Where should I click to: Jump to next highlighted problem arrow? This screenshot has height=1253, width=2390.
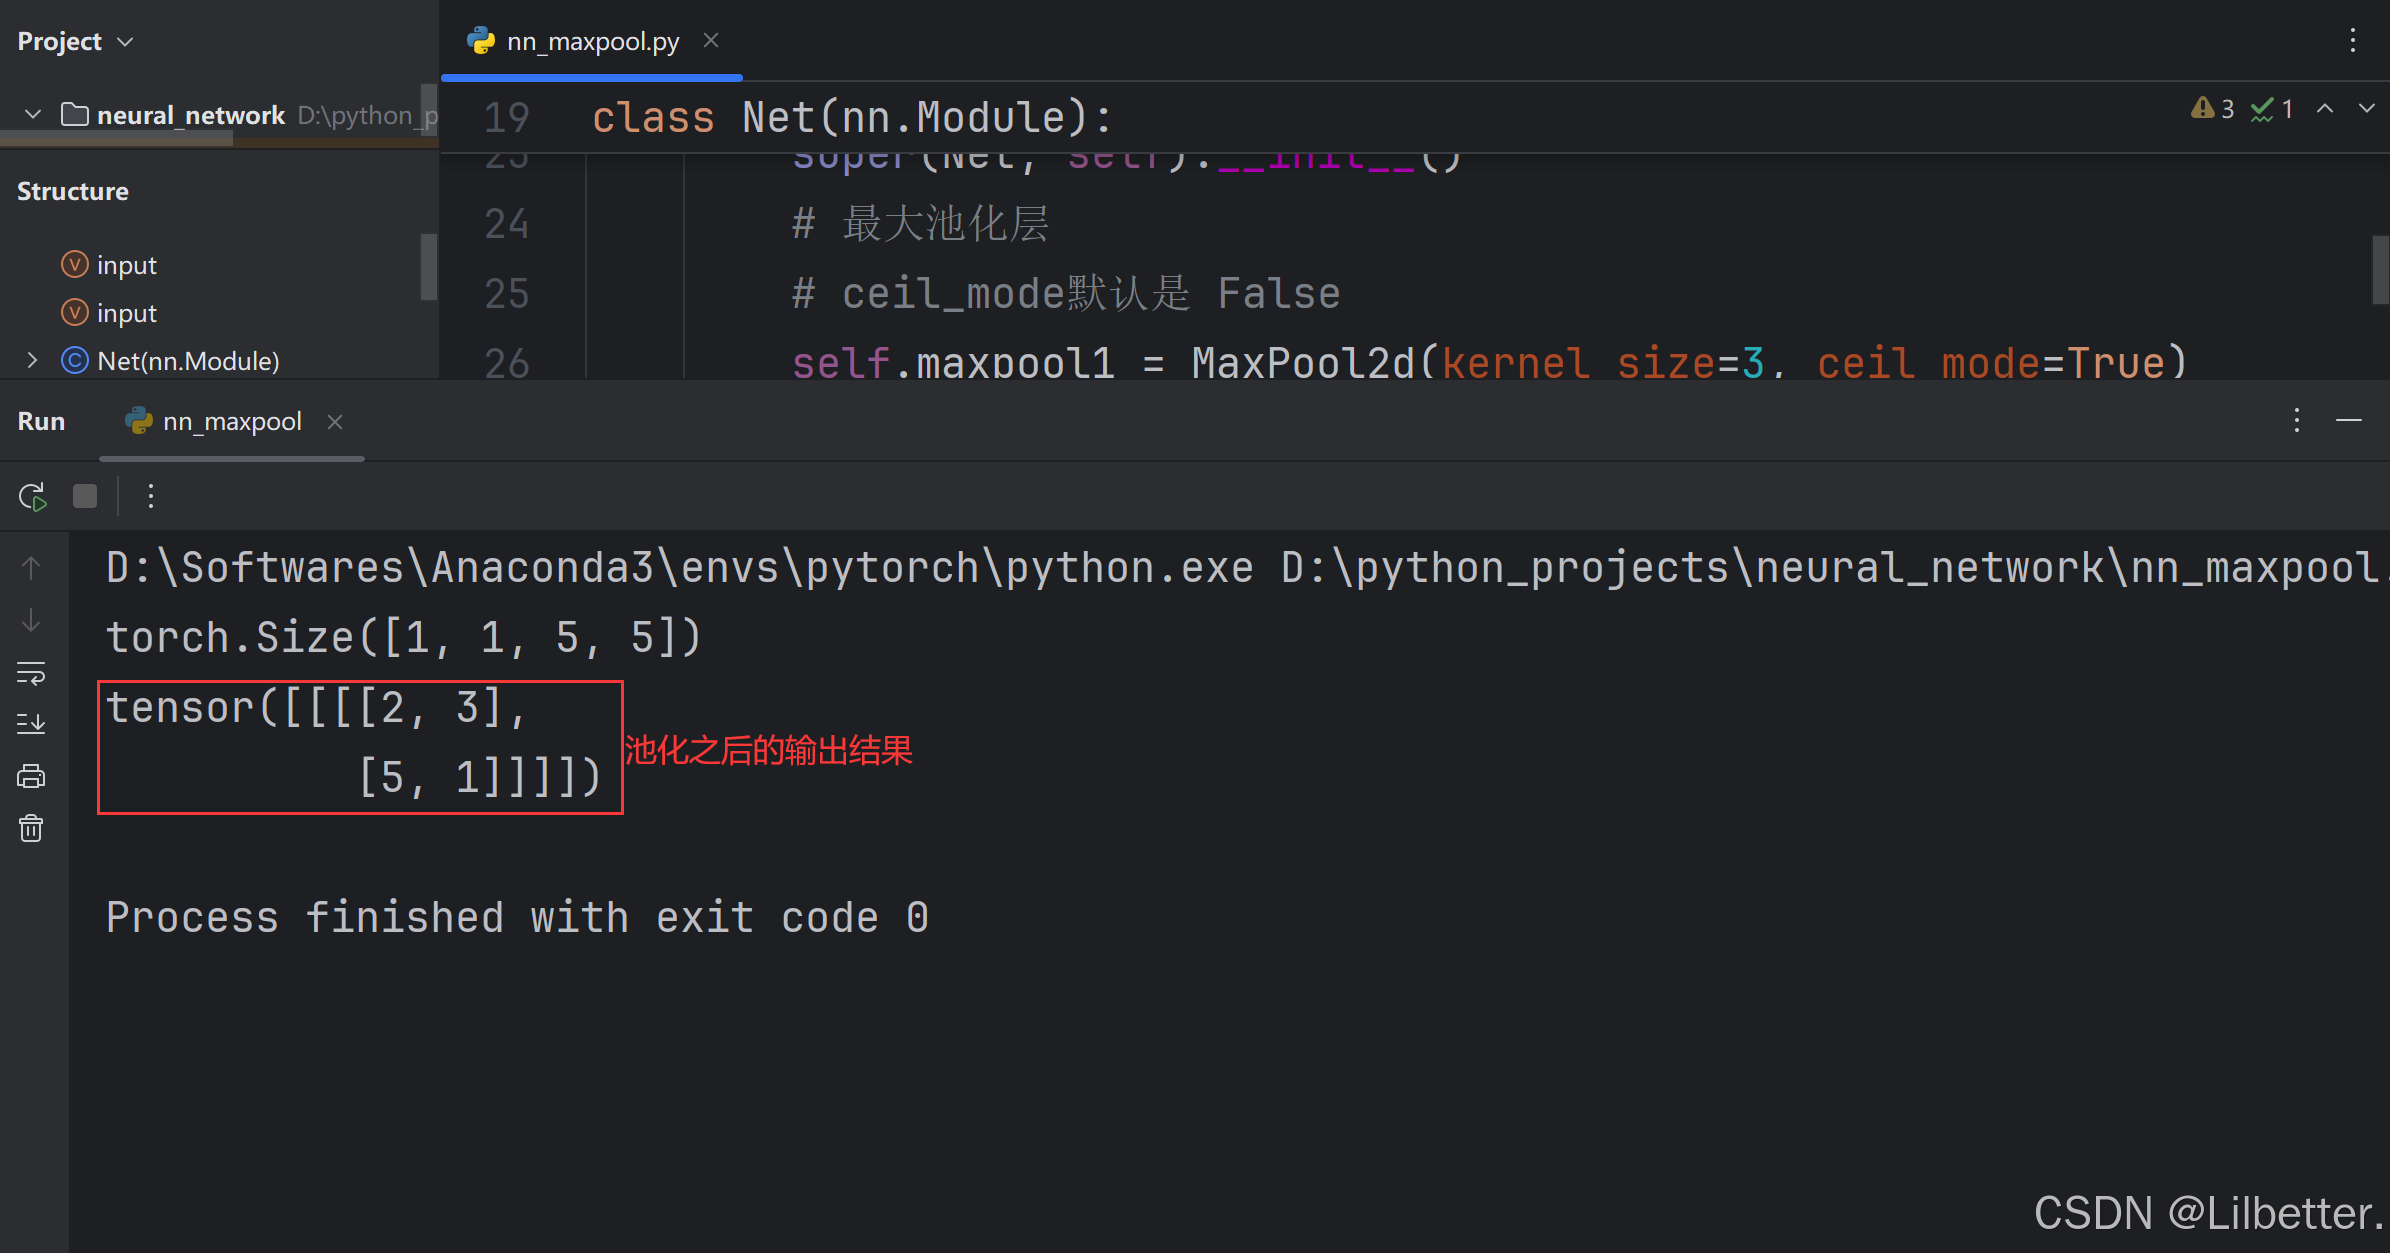(x=2366, y=109)
